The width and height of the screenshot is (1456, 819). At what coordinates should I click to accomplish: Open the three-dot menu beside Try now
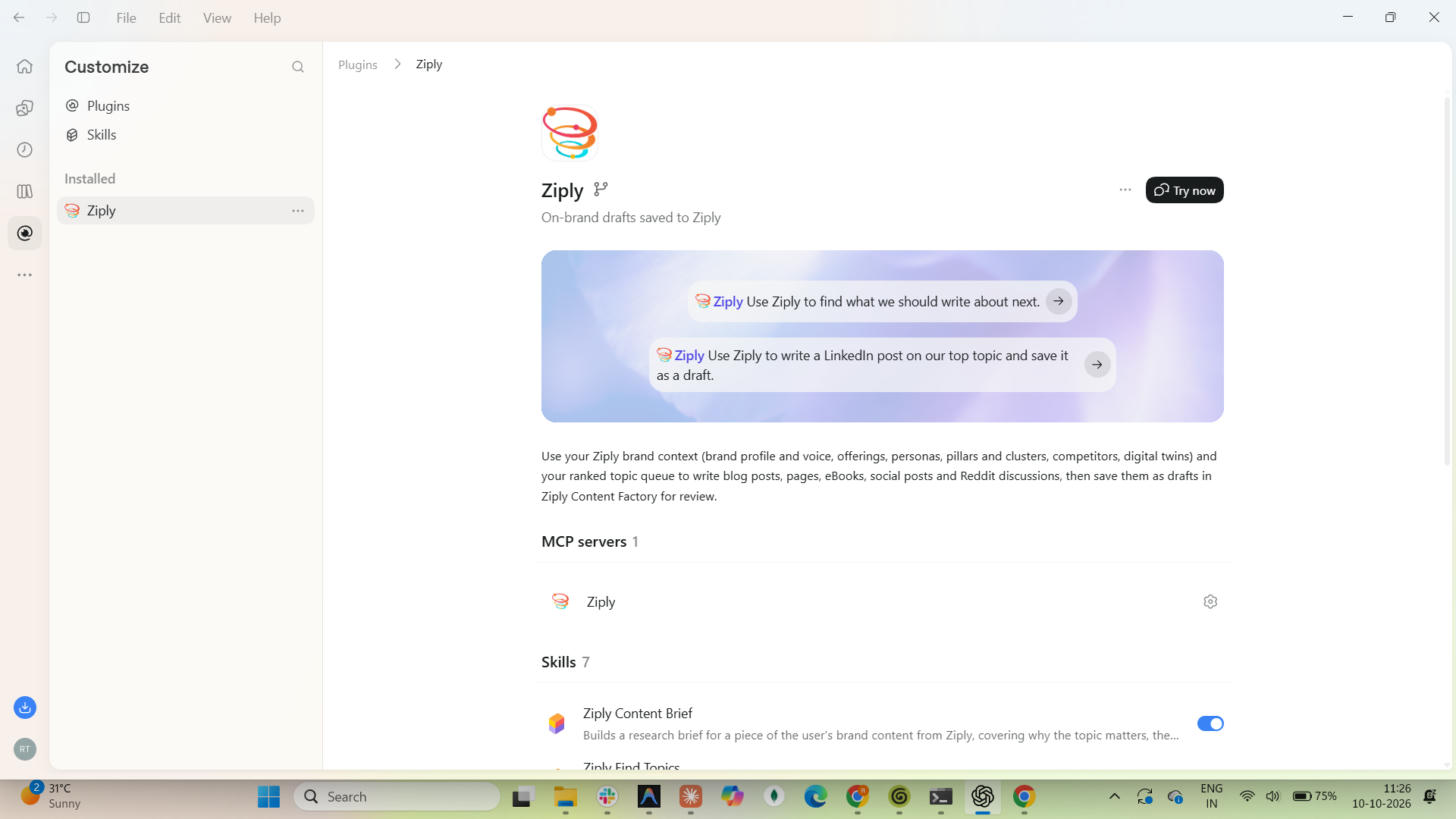pos(1125,190)
